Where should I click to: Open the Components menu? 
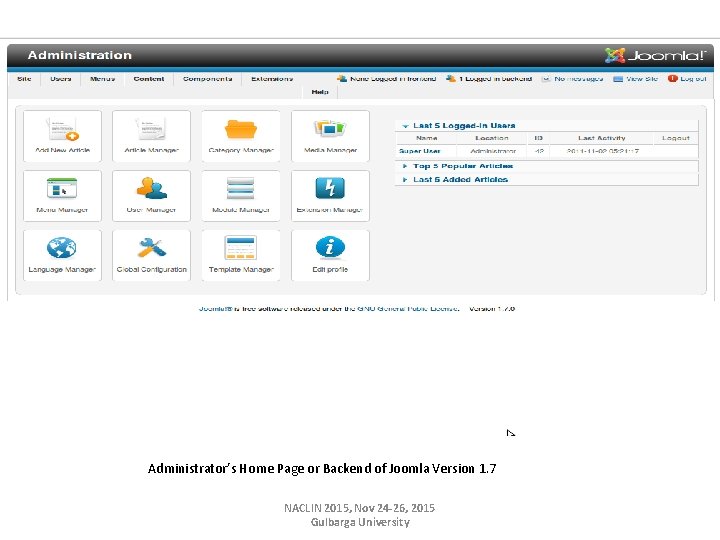click(x=208, y=79)
